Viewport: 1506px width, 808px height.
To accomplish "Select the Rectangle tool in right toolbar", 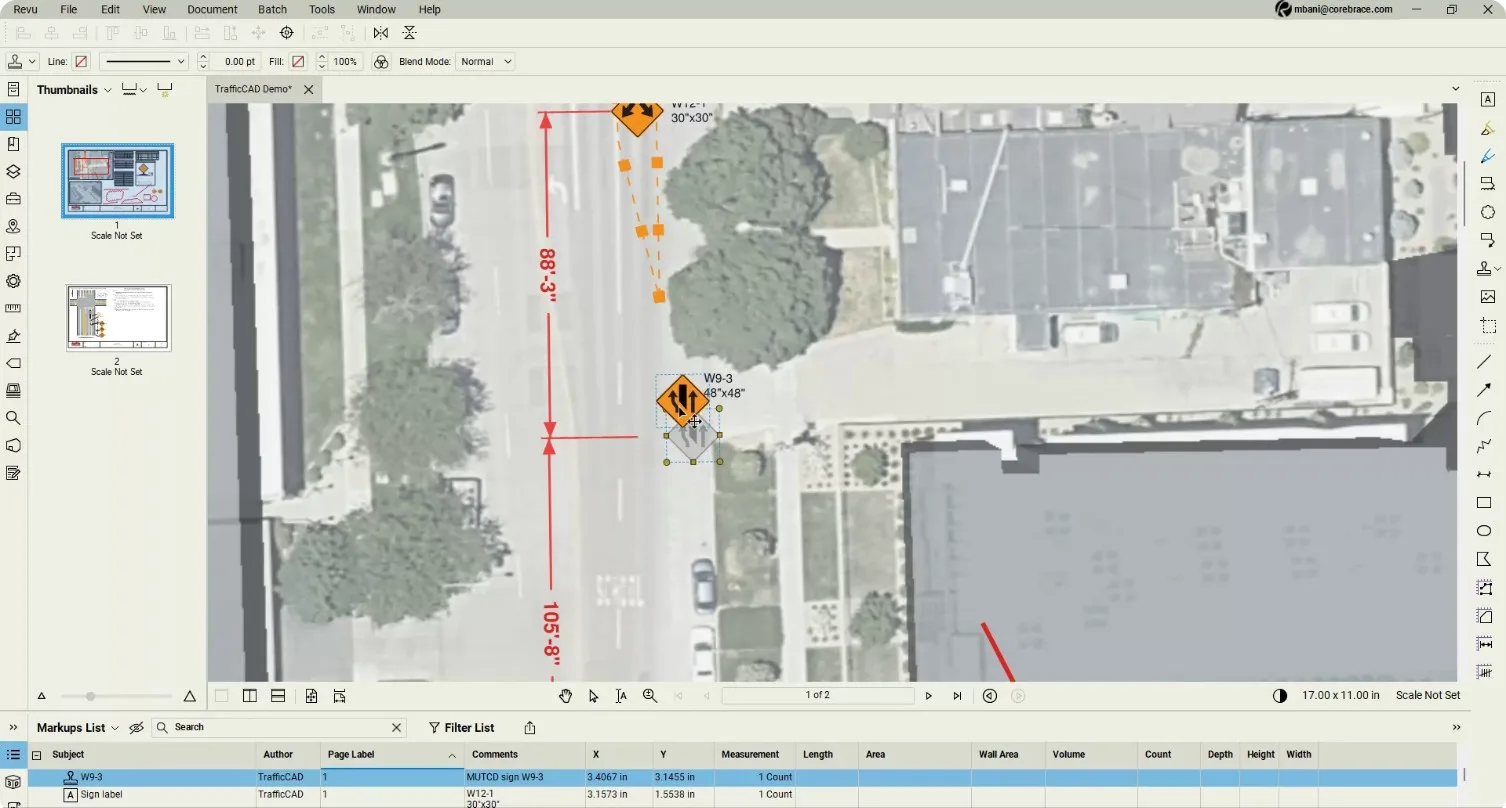I will [1484, 503].
